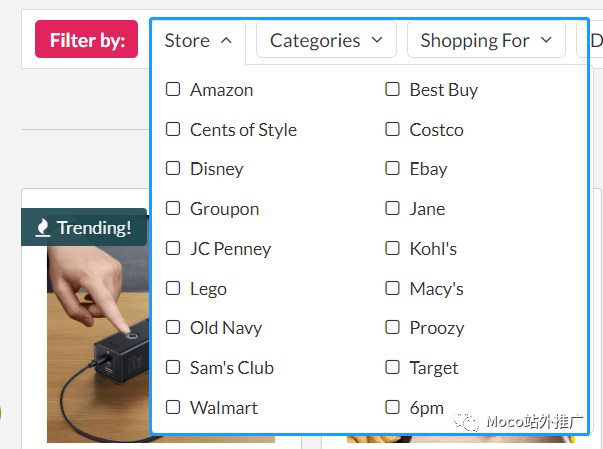Enable the Groupon filter checkbox

click(173, 208)
